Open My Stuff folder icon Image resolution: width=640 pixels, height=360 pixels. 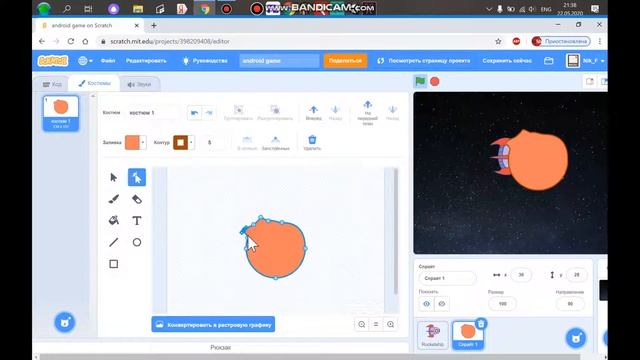pos(549,61)
